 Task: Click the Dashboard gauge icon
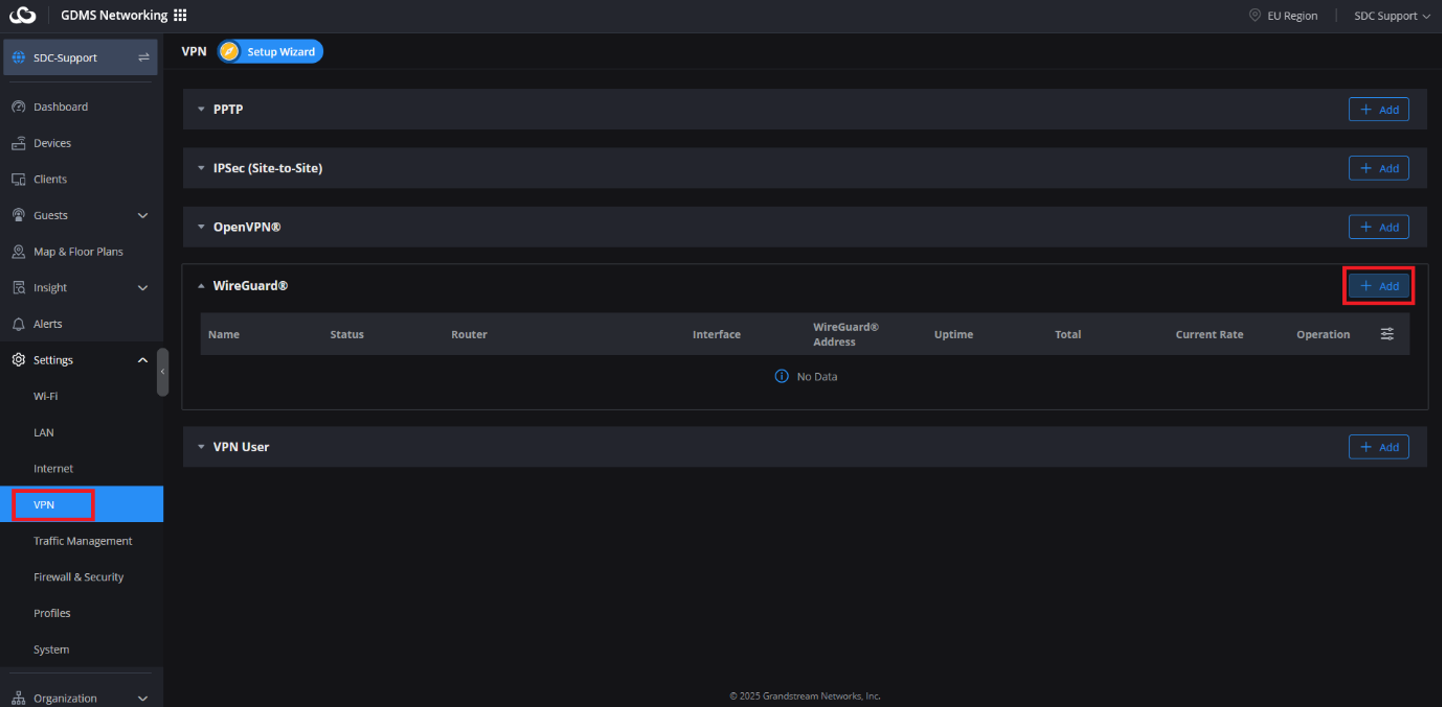pos(18,106)
